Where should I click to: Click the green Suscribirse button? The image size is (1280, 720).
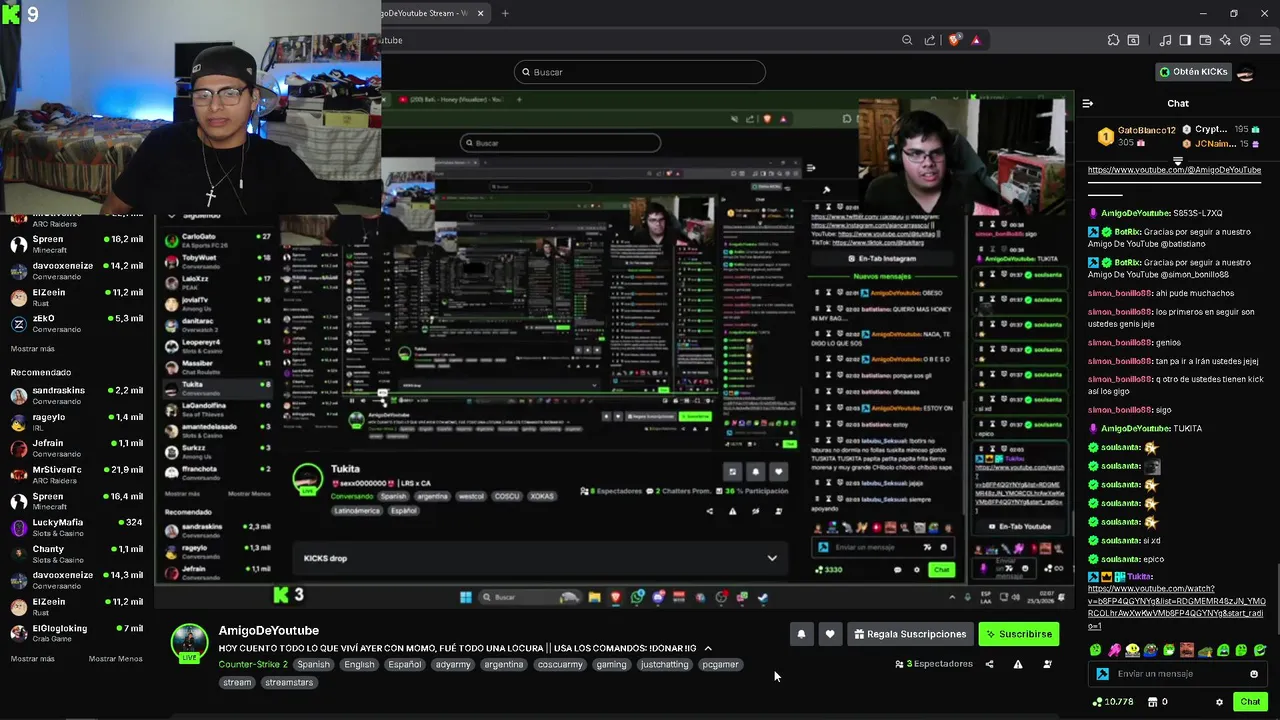tap(1018, 634)
